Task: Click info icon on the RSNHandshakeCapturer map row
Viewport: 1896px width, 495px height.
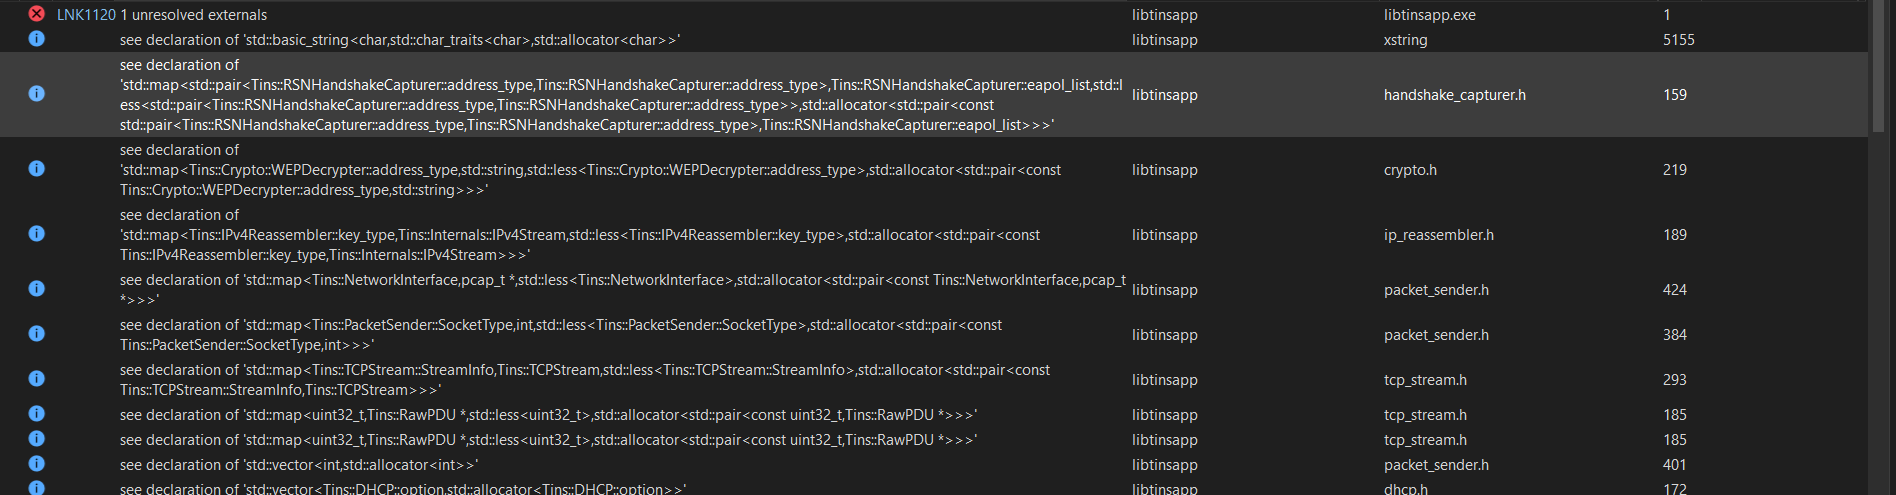Action: point(36,94)
